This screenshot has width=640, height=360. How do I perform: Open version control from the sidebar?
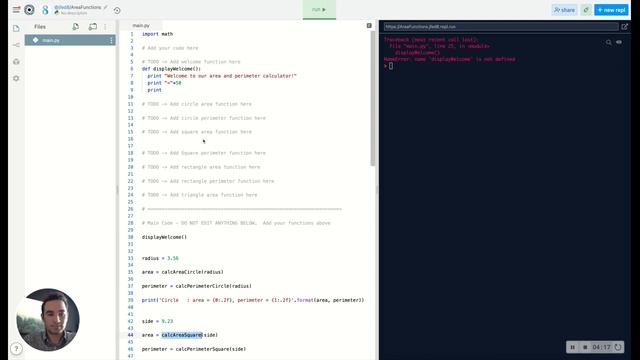click(16, 45)
